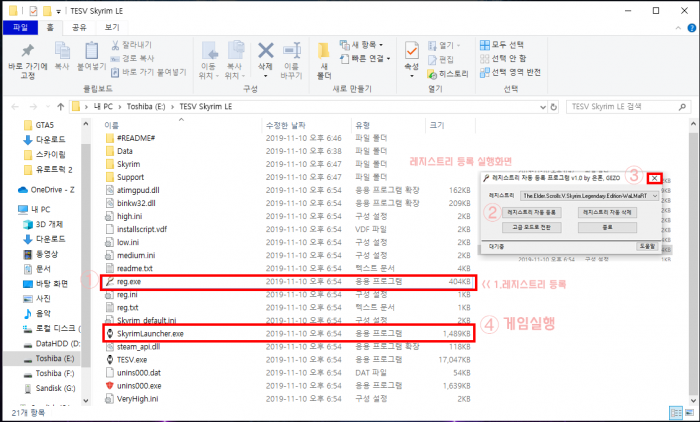The height and width of the screenshot is (422, 700).
Task: Open the 빠른 연결 (Easy access) dropdown
Action: click(x=365, y=58)
